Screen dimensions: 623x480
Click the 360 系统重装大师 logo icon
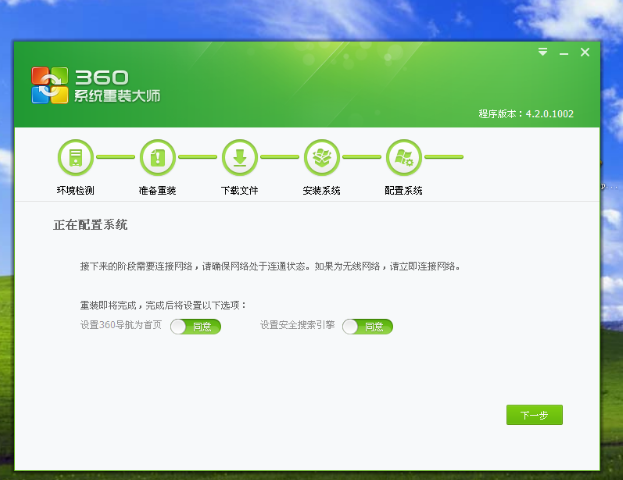tap(50, 85)
